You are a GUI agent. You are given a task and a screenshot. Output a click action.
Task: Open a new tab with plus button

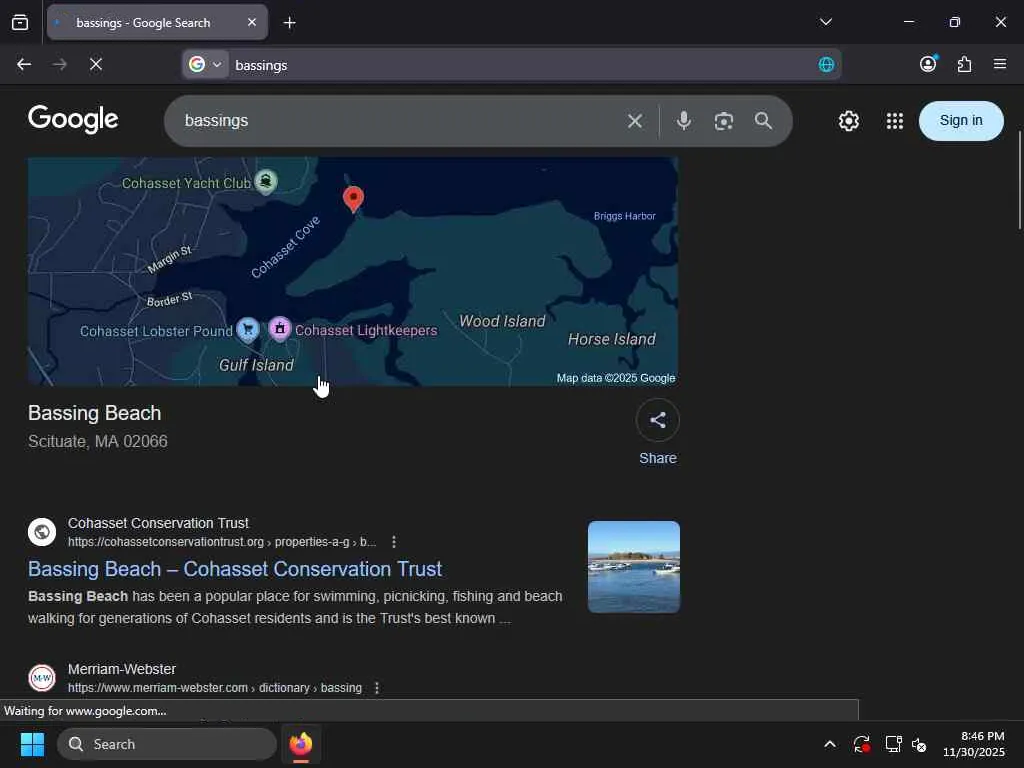tap(289, 23)
